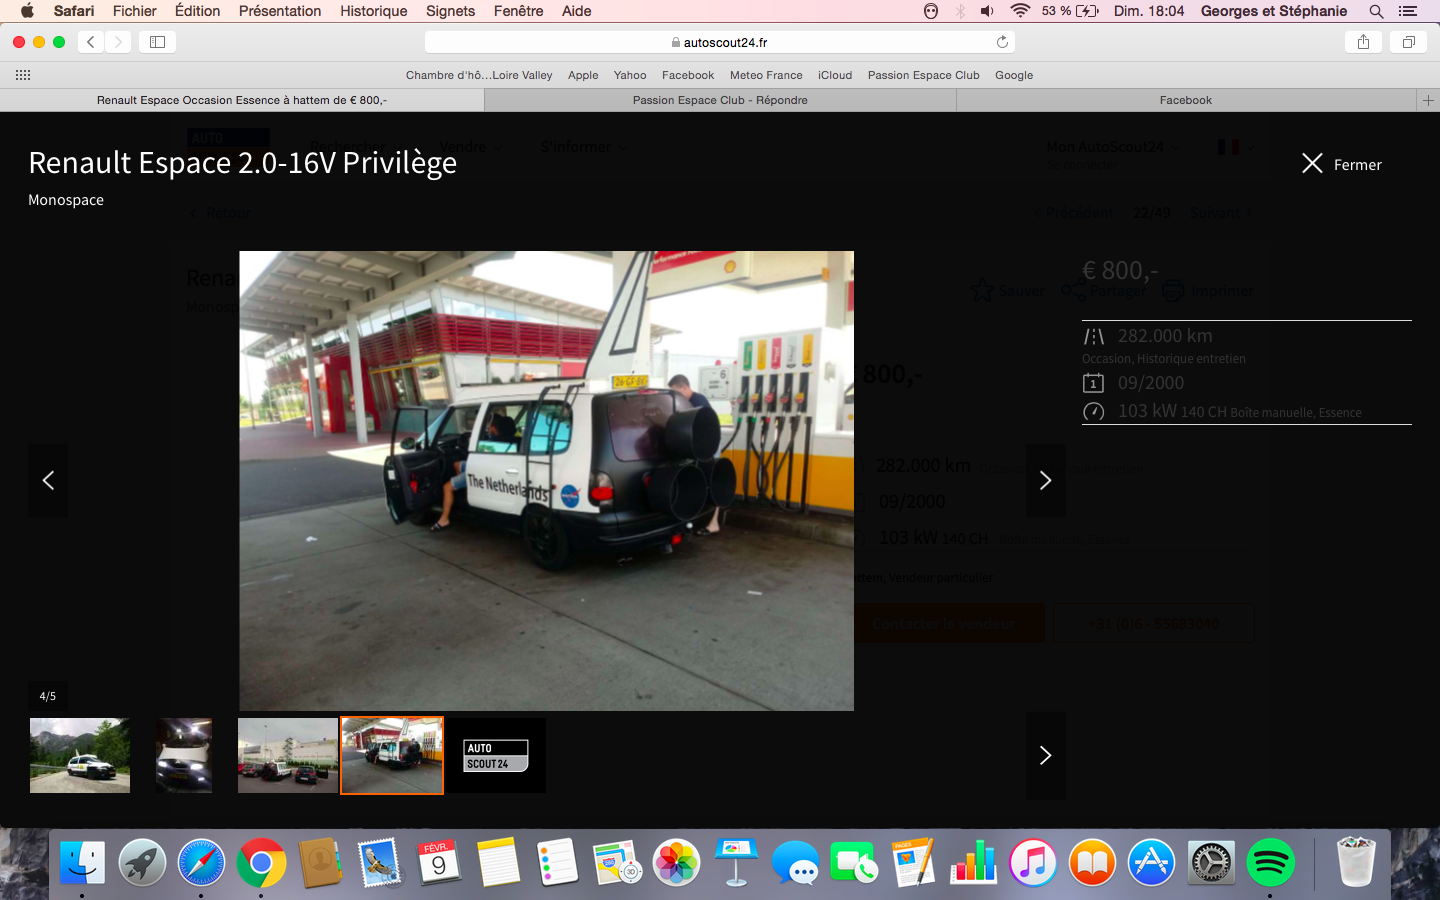Click the iCloud favorites link
Screen dimensions: 1440x900
coord(835,75)
